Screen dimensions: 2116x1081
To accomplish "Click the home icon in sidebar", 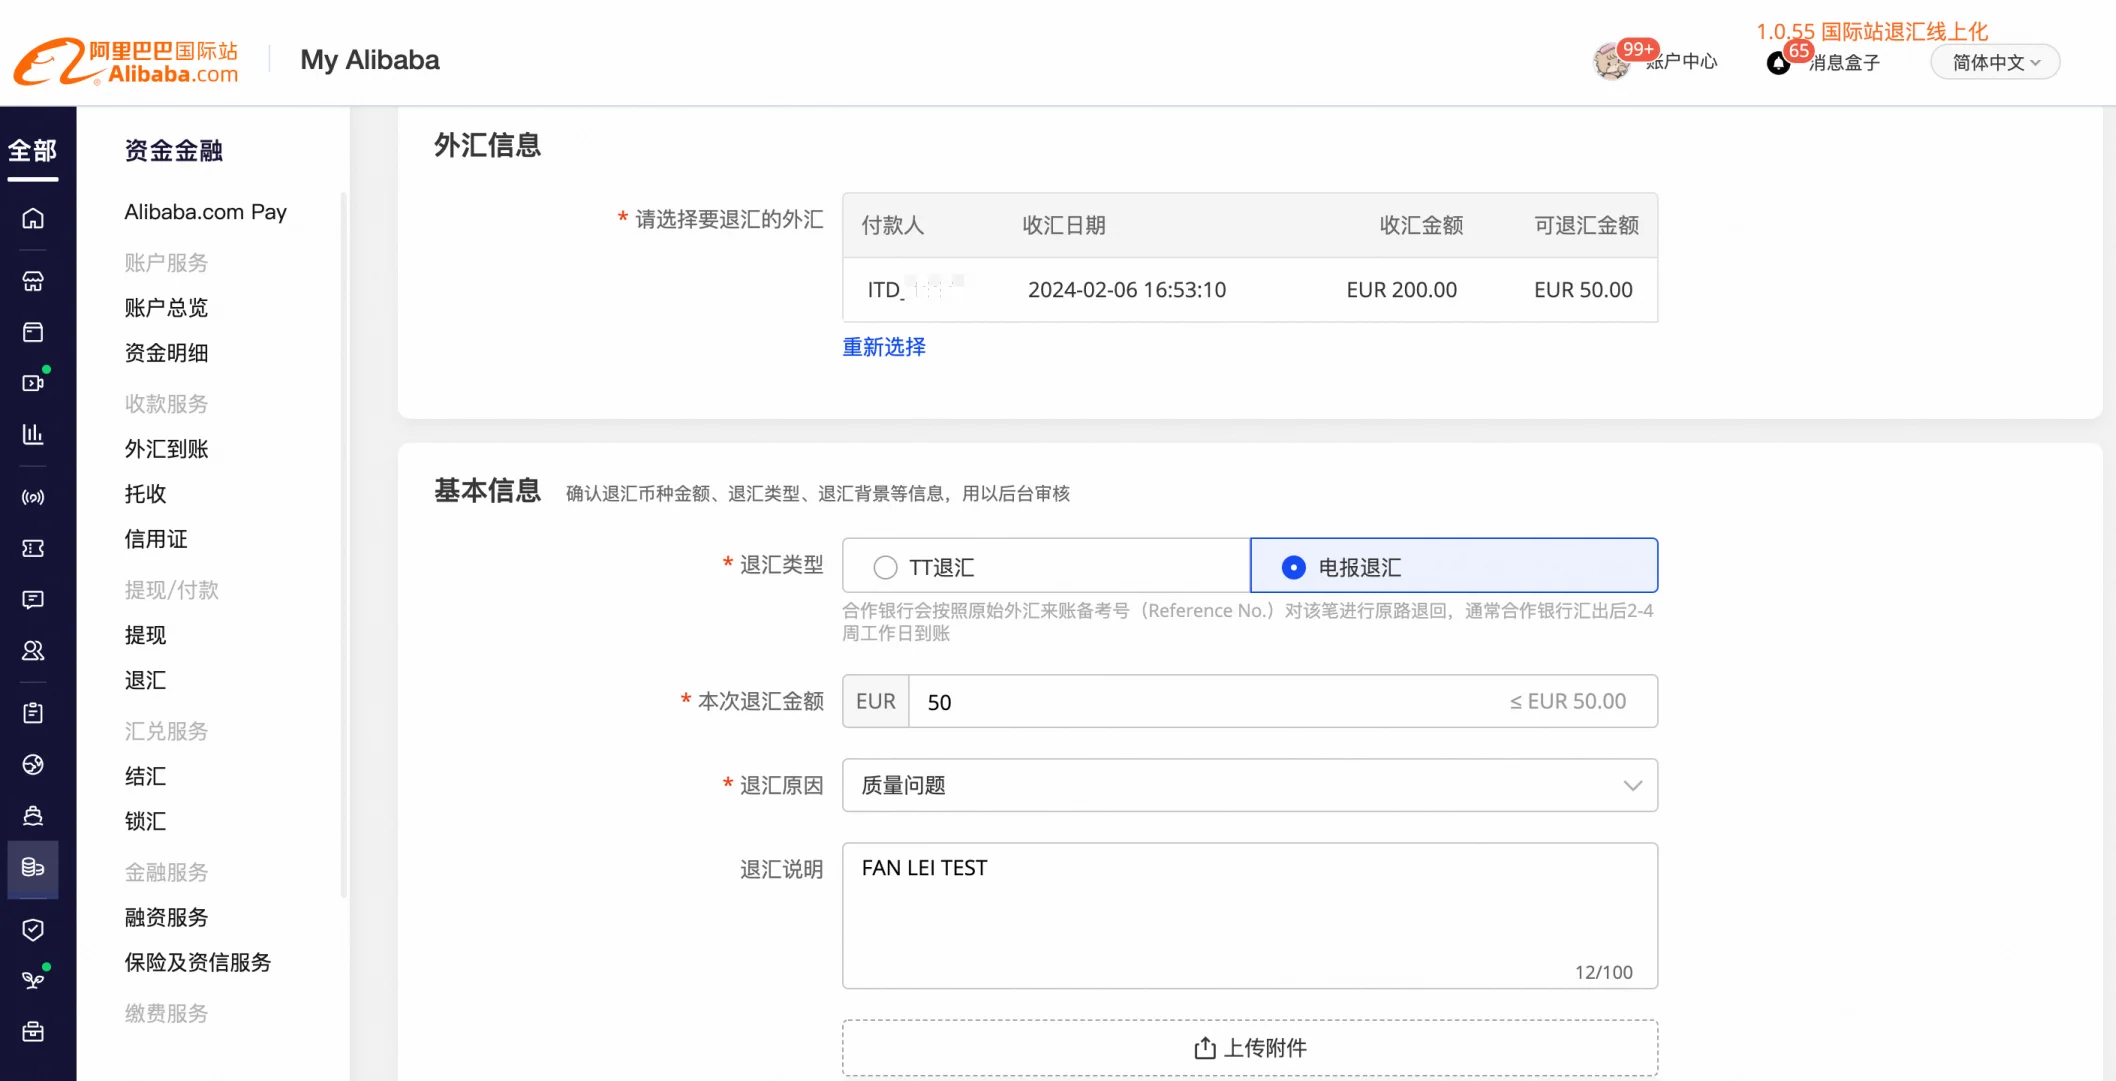I will 33,218.
